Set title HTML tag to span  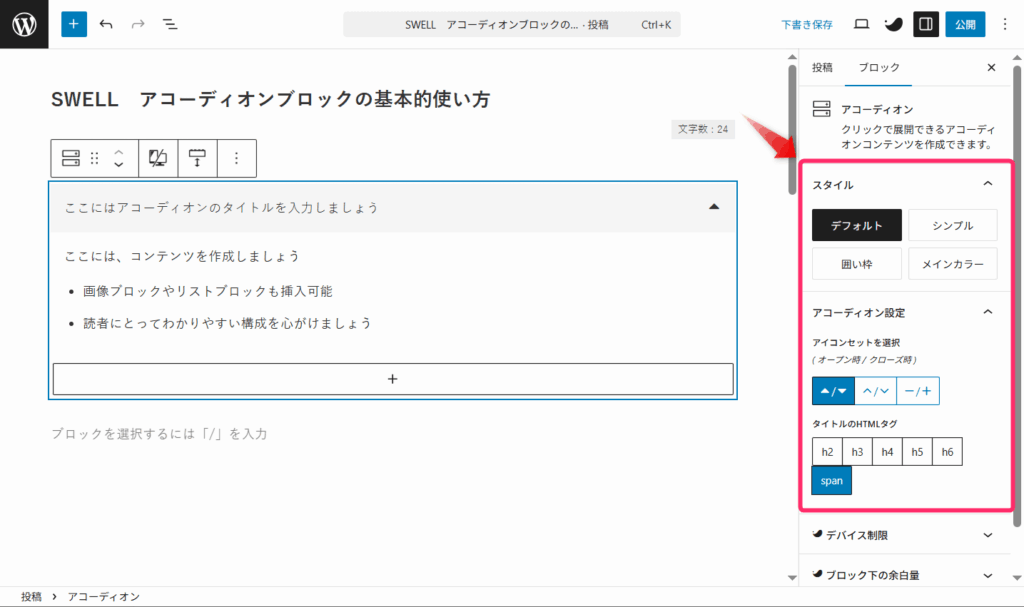pos(832,480)
